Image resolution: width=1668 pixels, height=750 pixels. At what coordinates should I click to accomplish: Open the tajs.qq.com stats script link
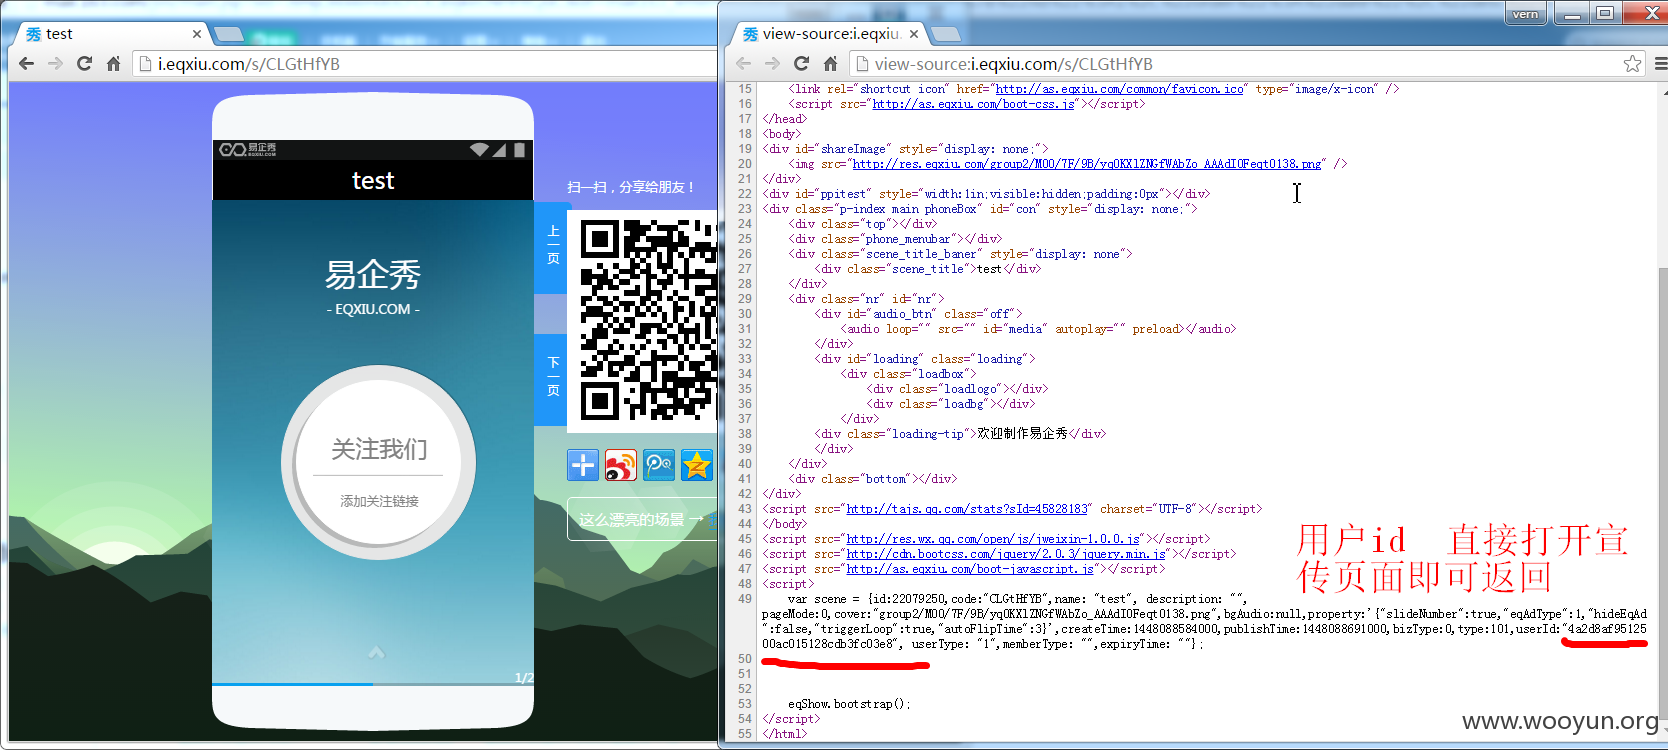[x=967, y=509]
